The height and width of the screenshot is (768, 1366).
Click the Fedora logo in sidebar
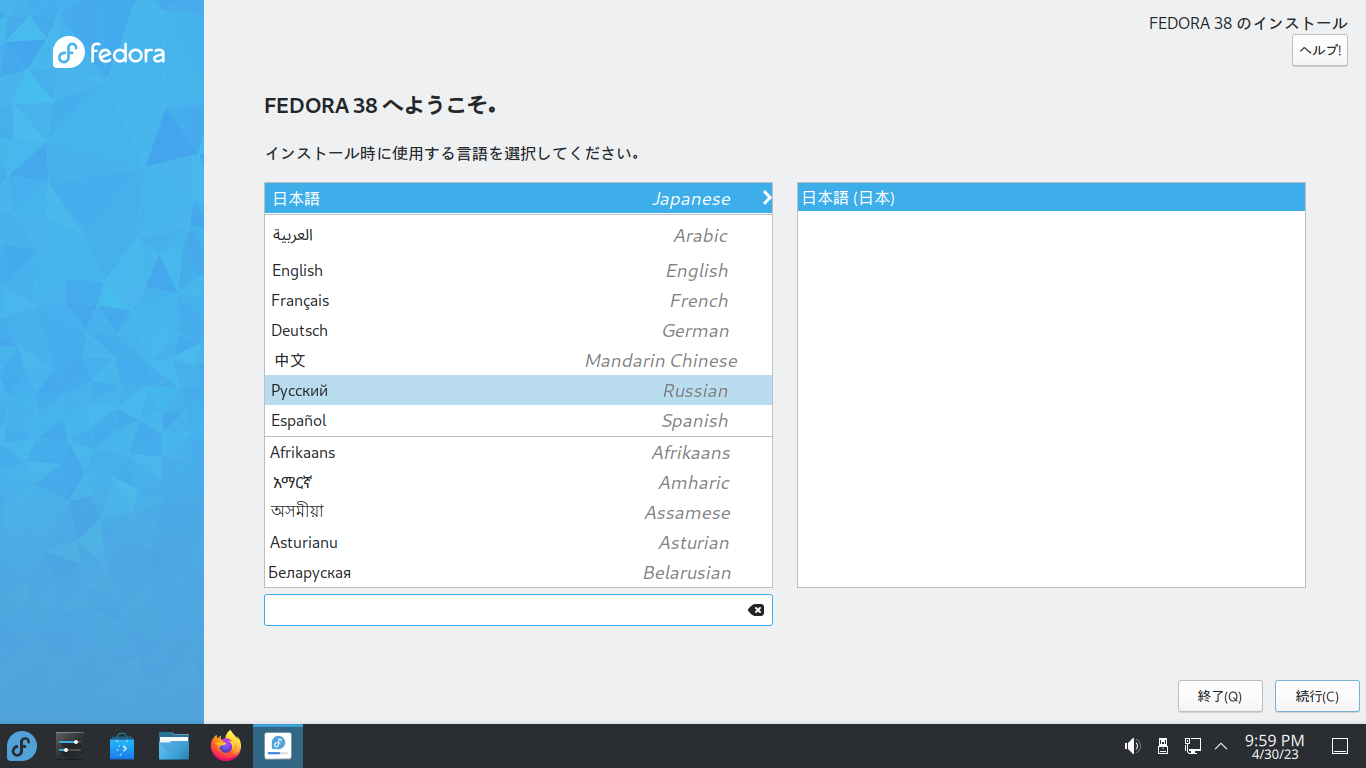109,52
